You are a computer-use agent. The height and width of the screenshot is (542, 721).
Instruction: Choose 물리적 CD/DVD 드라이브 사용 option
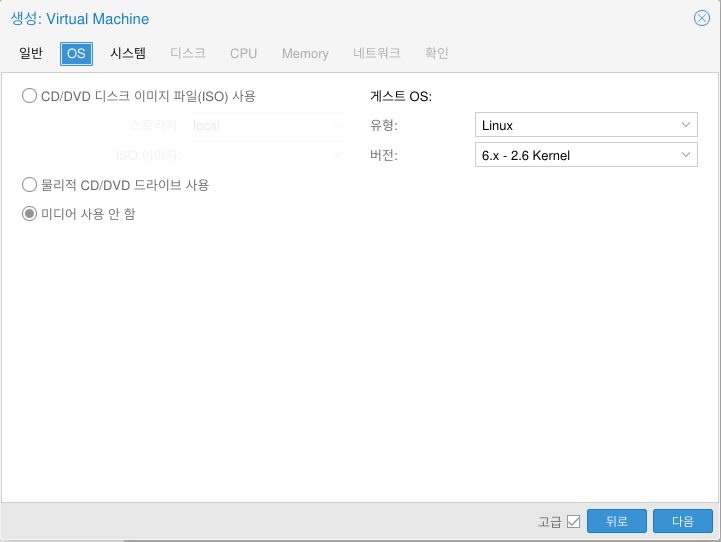point(30,185)
